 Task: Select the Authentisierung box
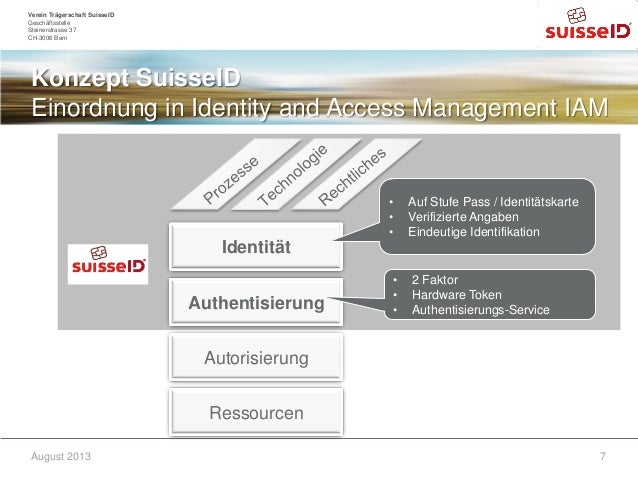point(256,302)
